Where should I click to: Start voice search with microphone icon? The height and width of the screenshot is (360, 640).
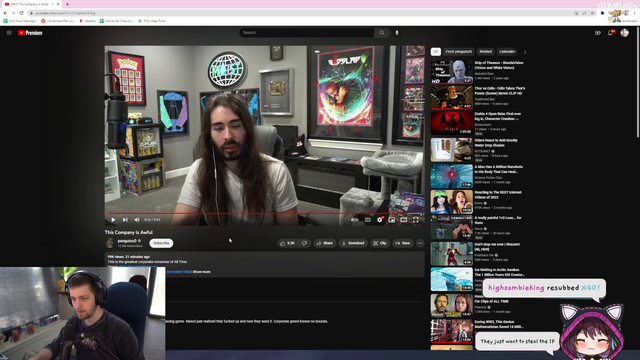[x=397, y=33]
